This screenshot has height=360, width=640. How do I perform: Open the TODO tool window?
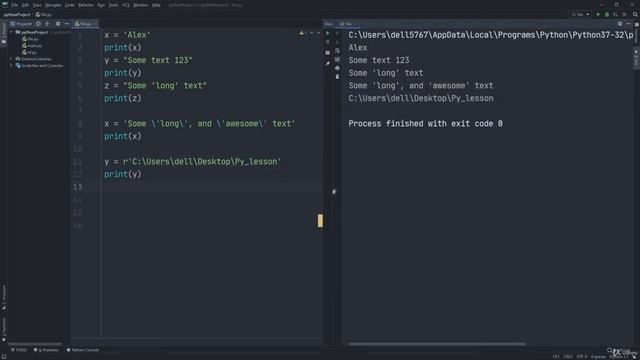coord(19,350)
